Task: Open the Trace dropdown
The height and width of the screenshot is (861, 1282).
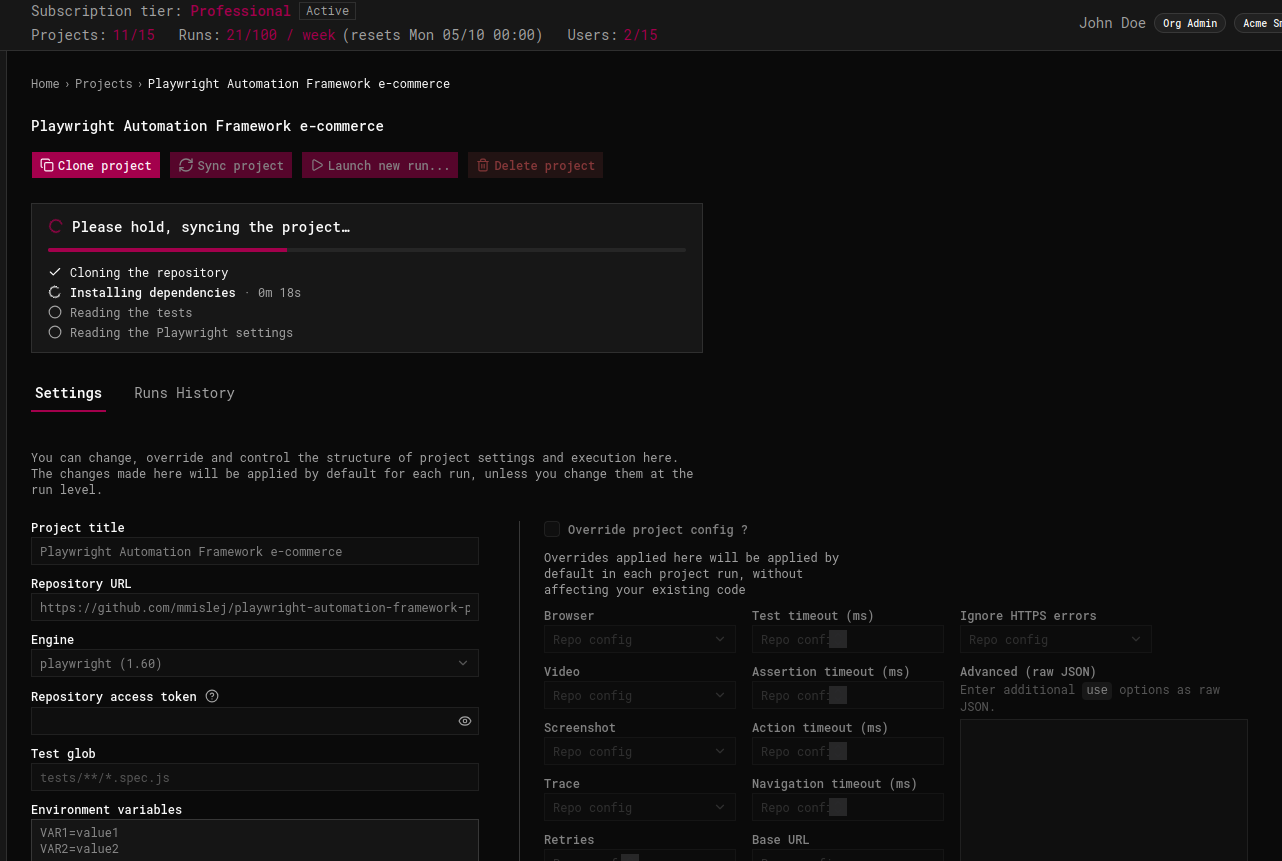Action: 640,807
